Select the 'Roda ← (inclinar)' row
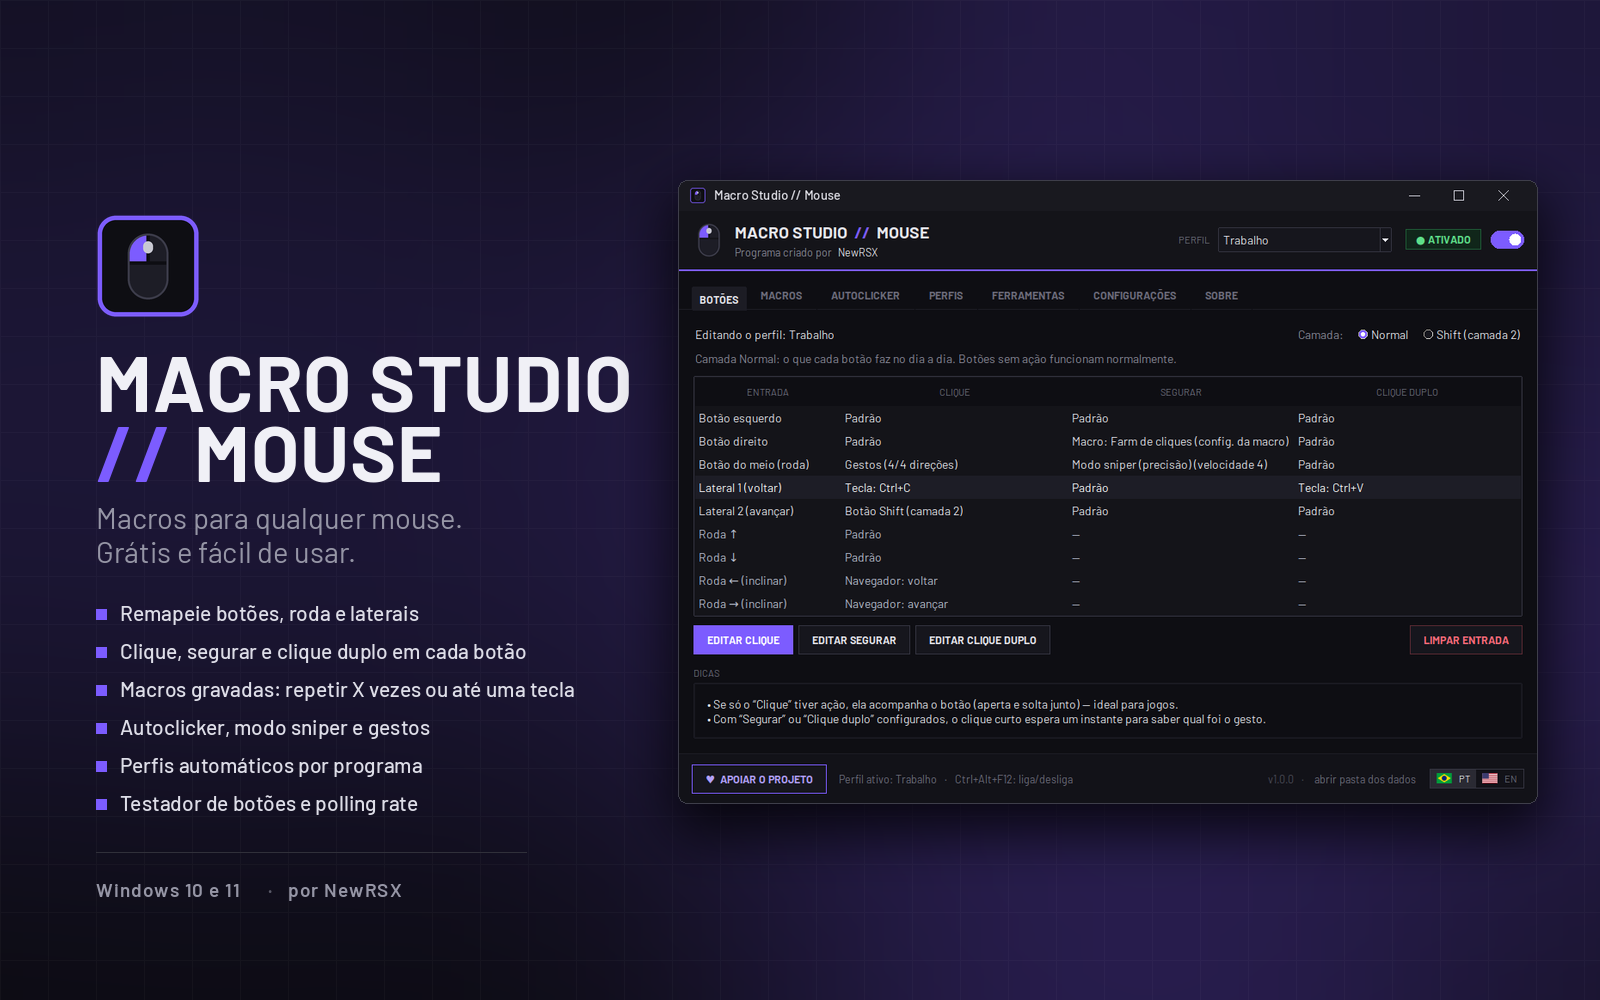The image size is (1600, 1000). 1108,581
